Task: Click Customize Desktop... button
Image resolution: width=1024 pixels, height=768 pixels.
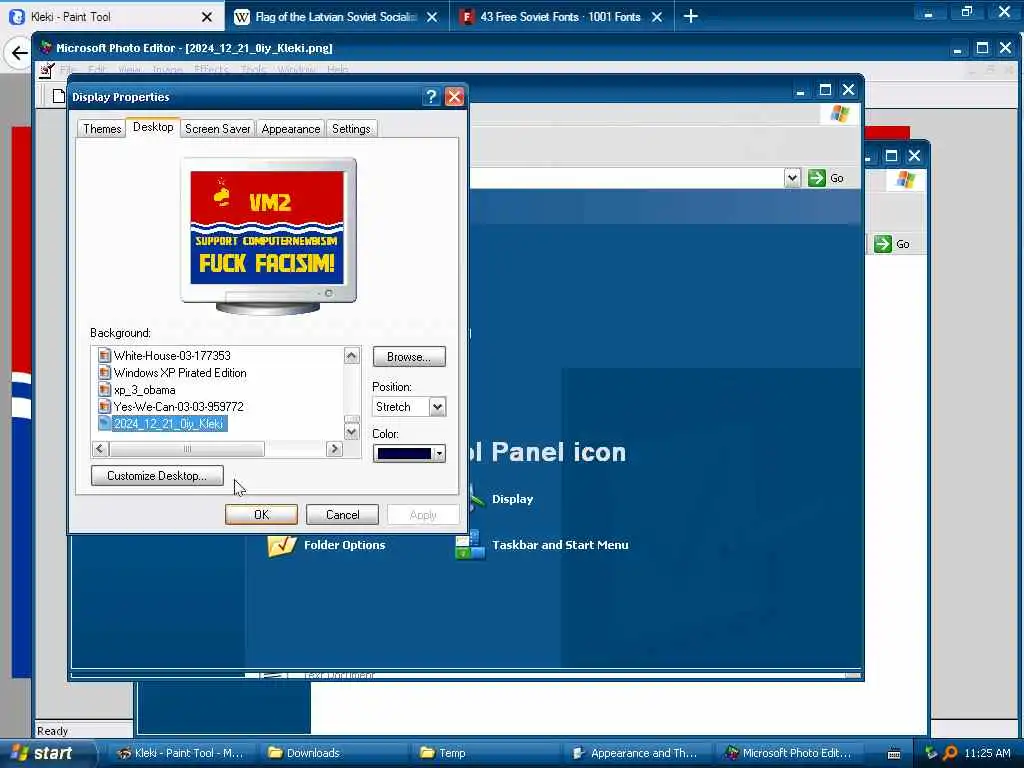Action: pos(157,475)
